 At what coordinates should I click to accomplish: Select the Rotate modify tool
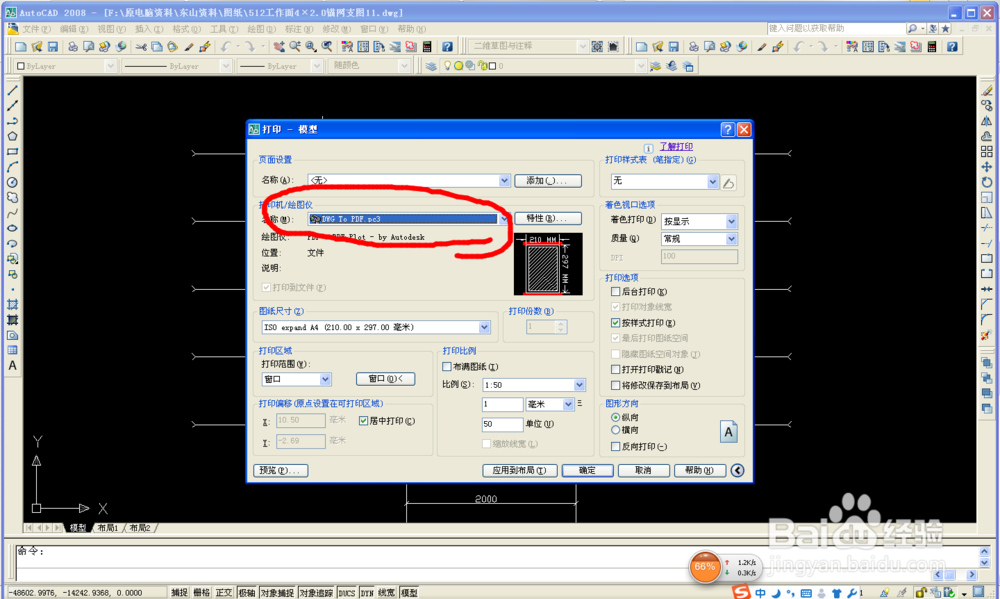pyautogui.click(x=987, y=182)
